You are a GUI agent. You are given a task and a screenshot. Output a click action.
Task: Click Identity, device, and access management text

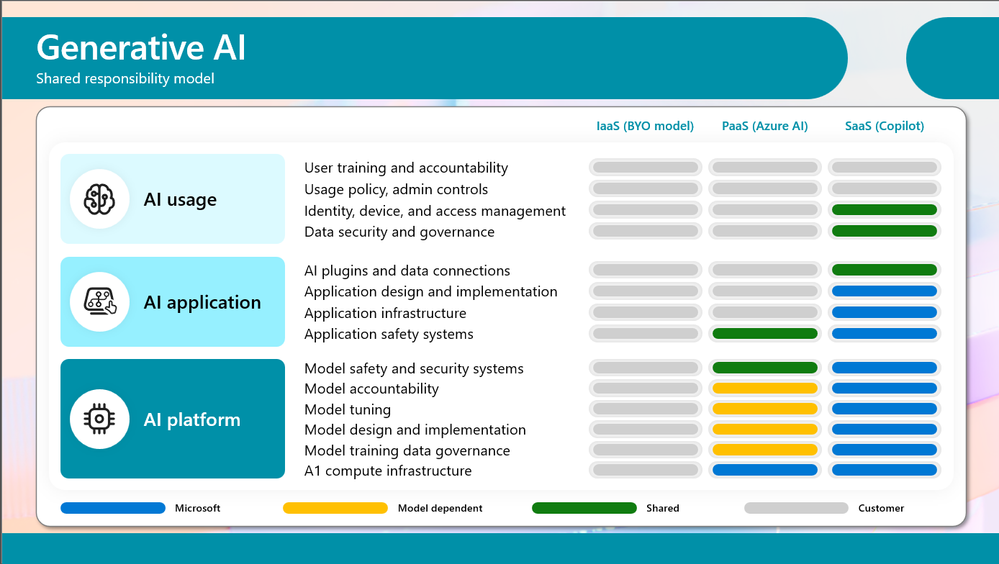coord(435,211)
